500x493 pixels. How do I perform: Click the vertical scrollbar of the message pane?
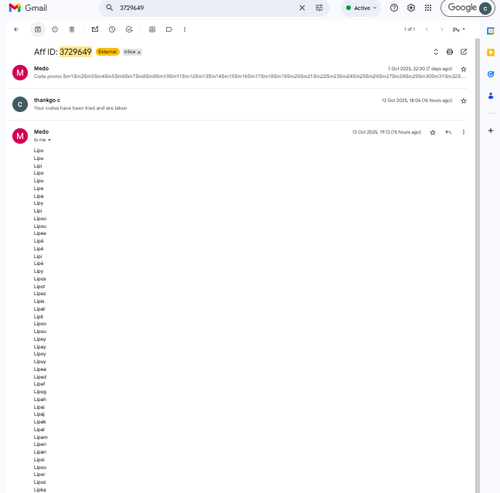click(x=477, y=265)
